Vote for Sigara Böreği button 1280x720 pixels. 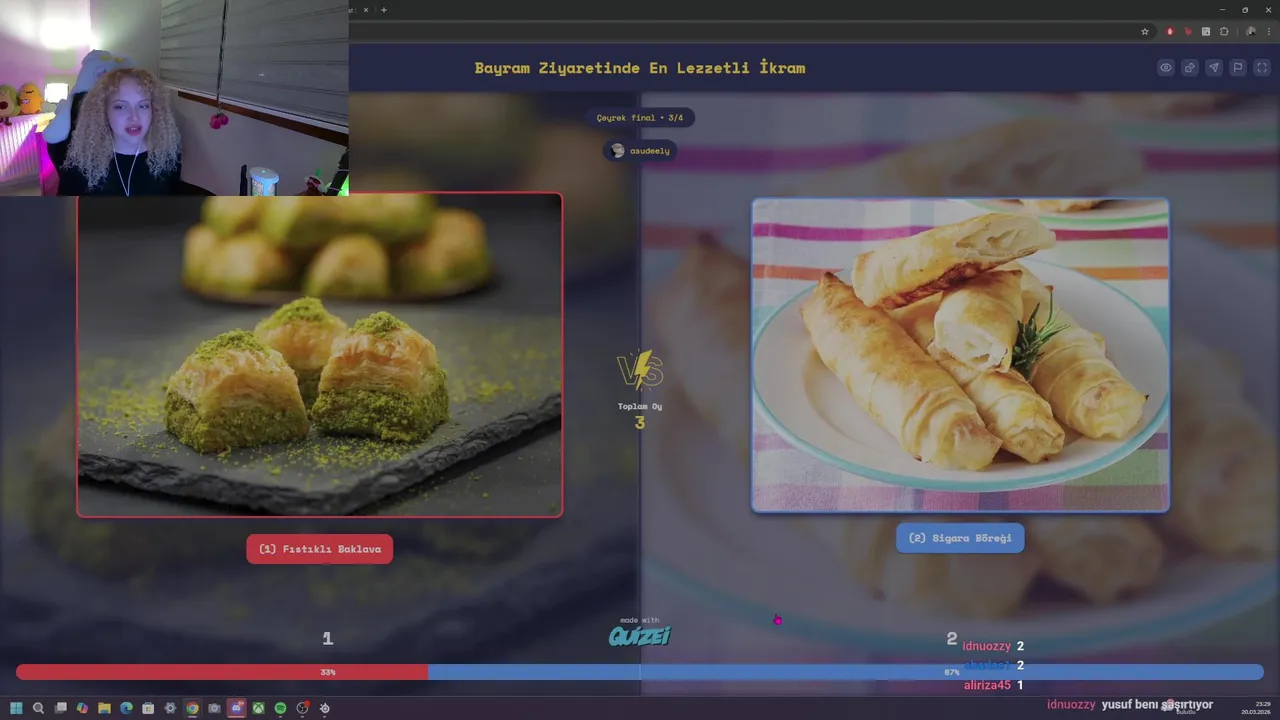(960, 538)
